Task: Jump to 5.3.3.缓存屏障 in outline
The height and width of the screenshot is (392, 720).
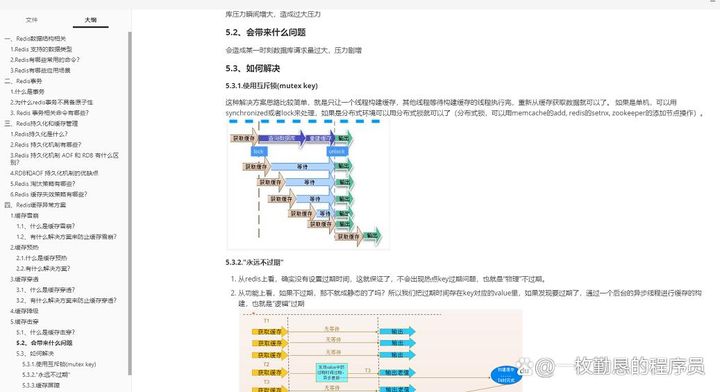Action: (x=41, y=385)
